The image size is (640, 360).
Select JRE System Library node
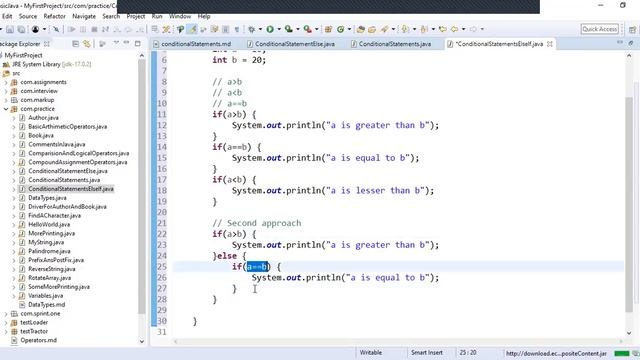tap(51, 64)
